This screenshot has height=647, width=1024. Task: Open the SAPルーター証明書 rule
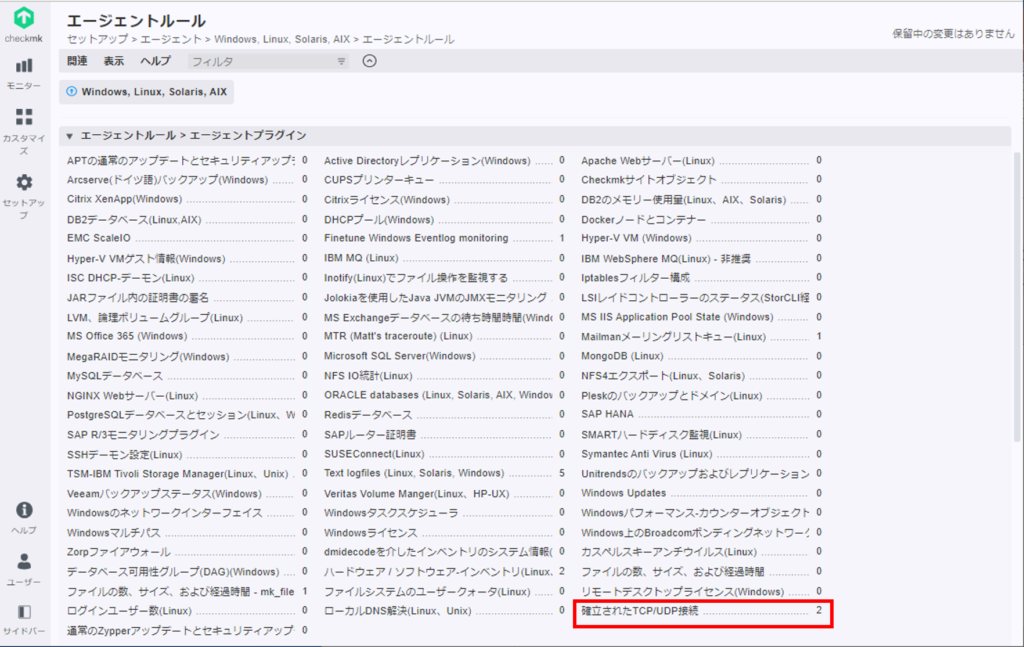(370, 435)
